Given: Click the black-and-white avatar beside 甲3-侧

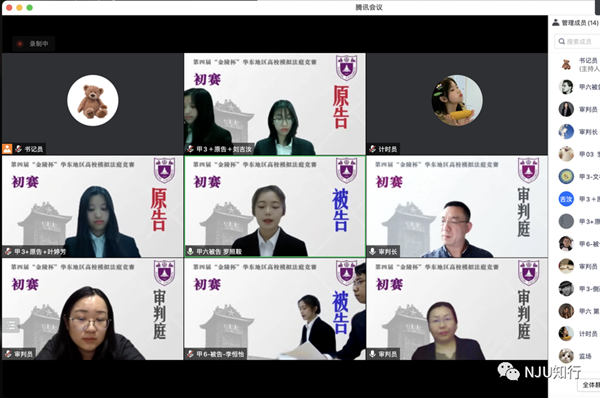Looking at the screenshot, I should tap(566, 289).
